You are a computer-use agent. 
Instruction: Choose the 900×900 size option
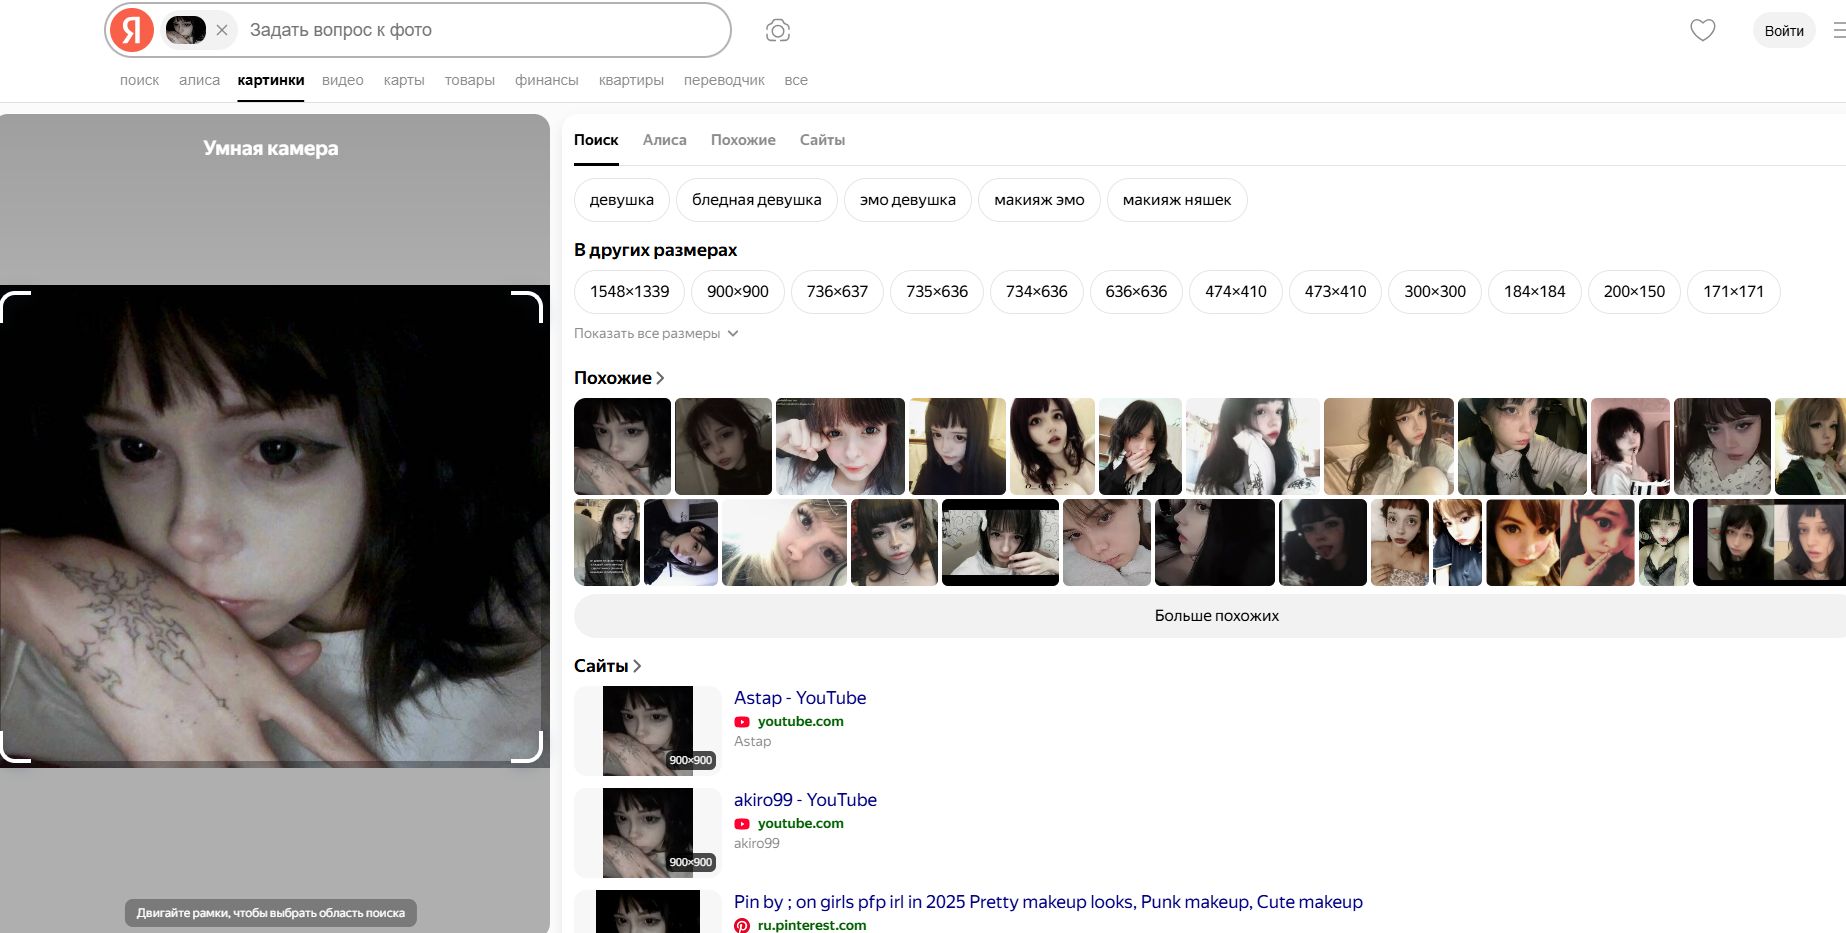(738, 292)
